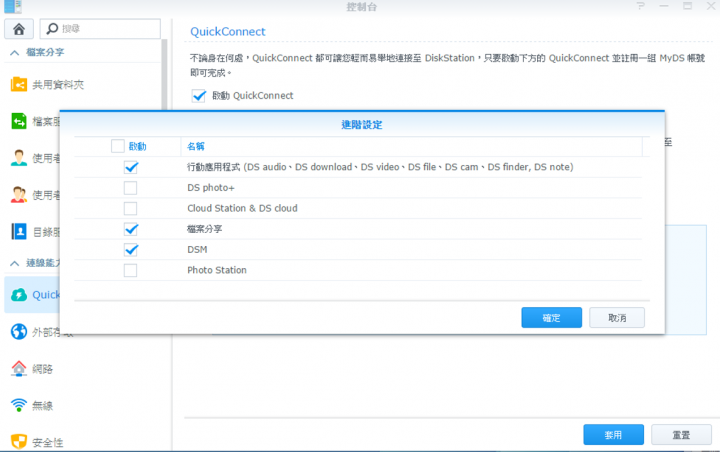Select the 安全性 sidebar label
The image size is (720, 452).
point(48,442)
